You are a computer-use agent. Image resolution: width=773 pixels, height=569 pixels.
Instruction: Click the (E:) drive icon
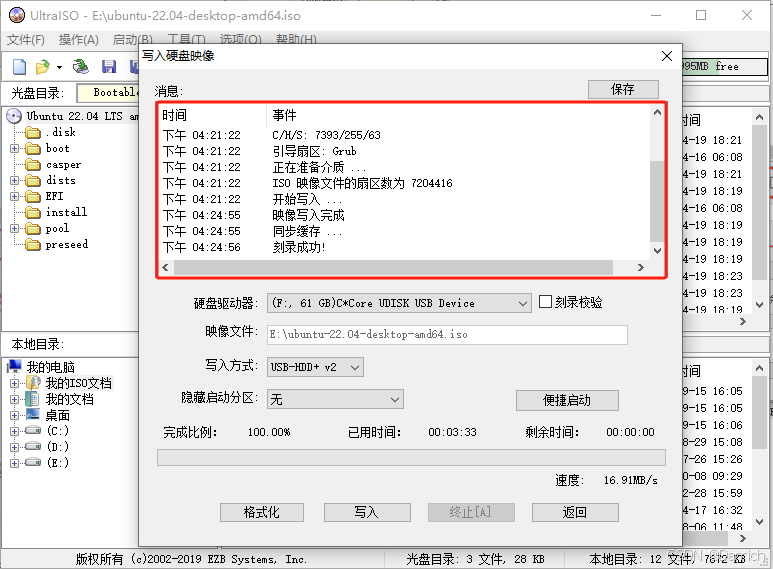(33, 462)
